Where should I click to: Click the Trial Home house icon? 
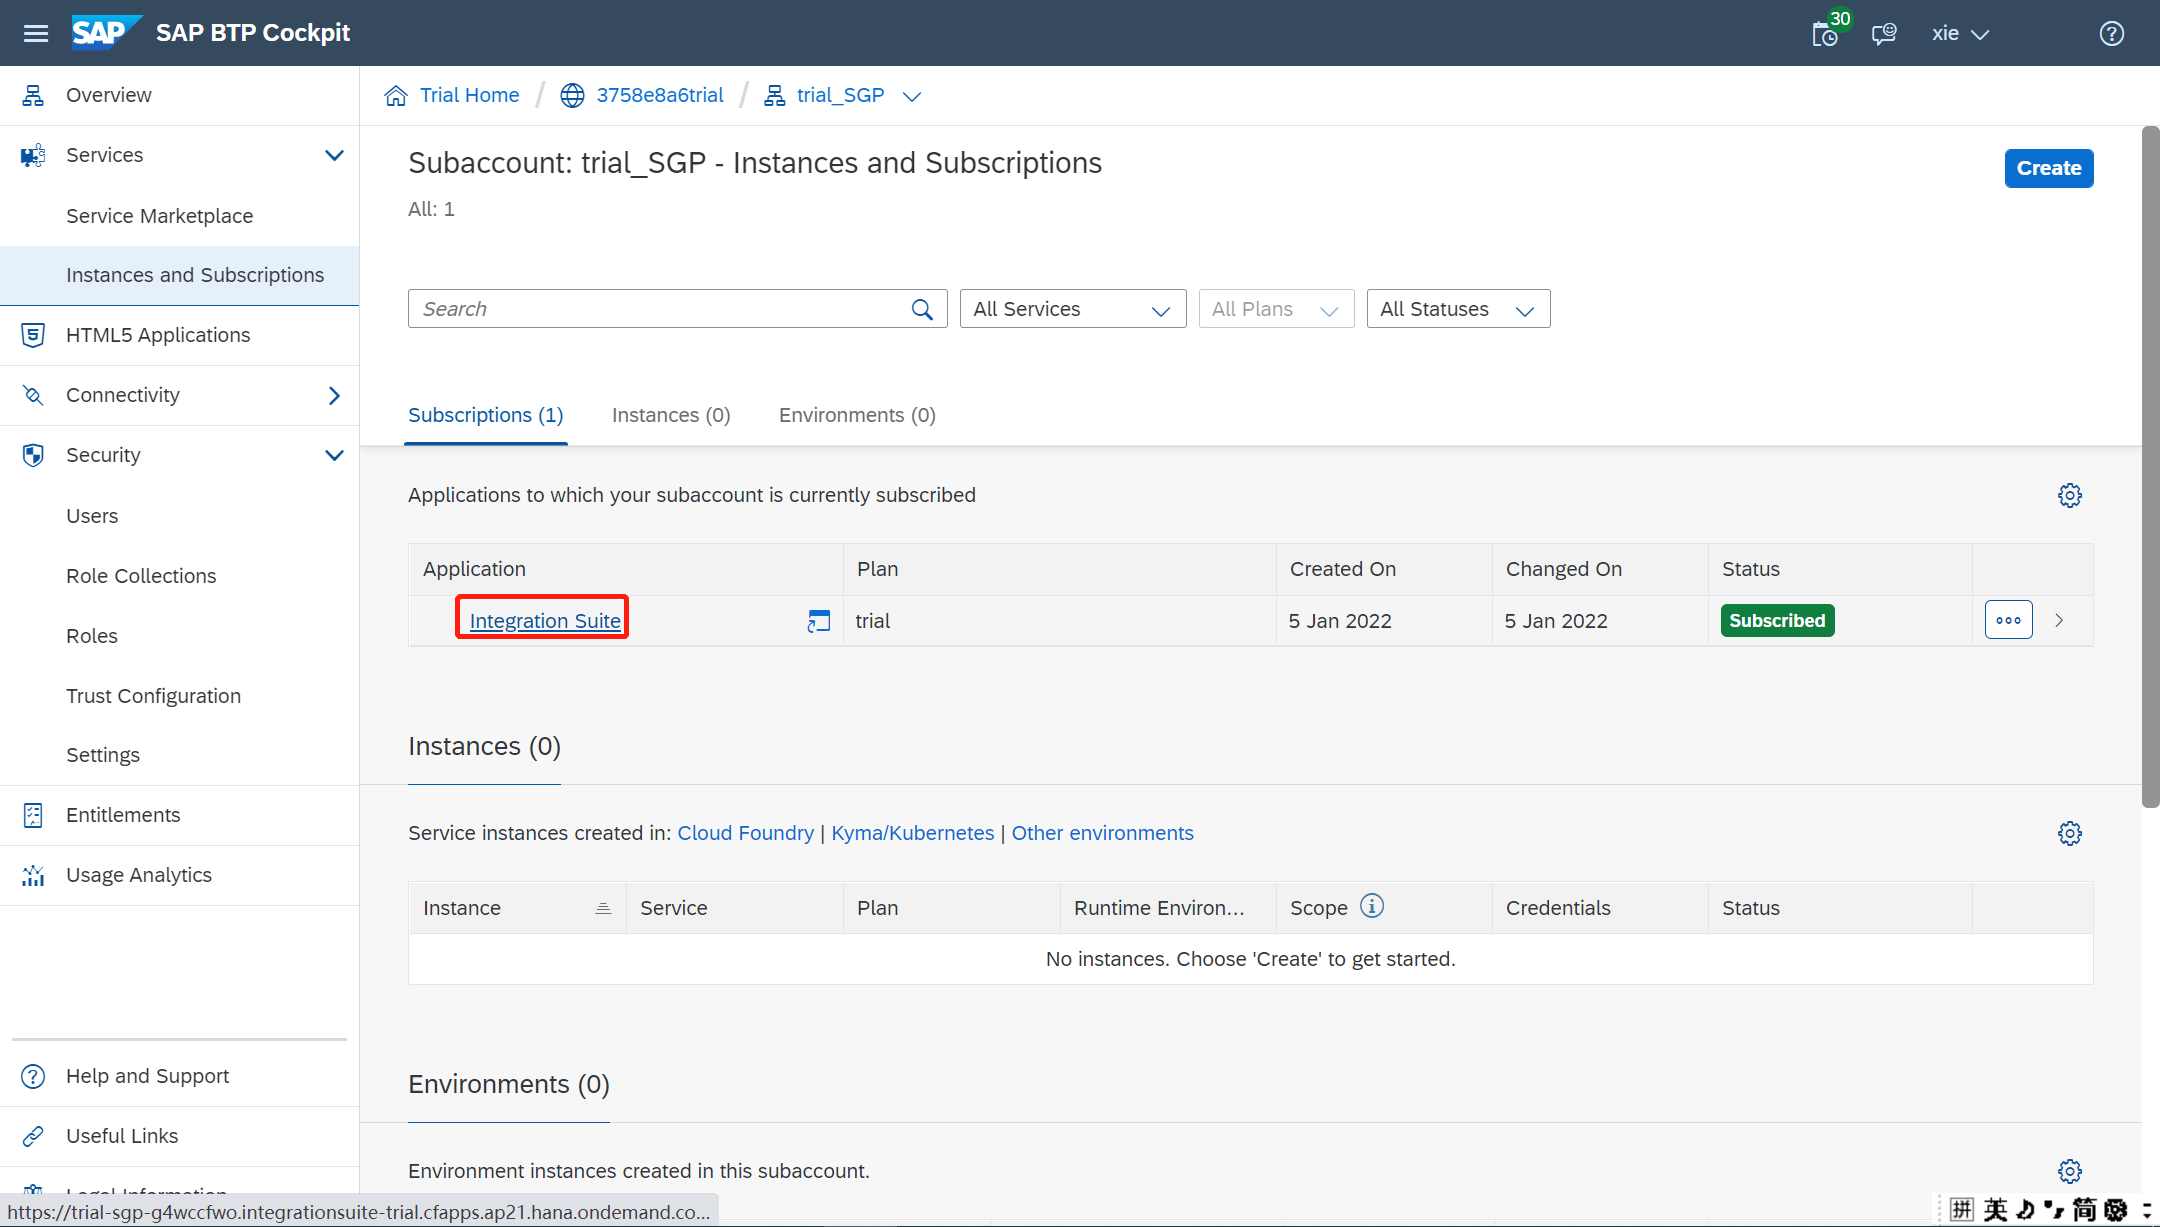[x=396, y=95]
